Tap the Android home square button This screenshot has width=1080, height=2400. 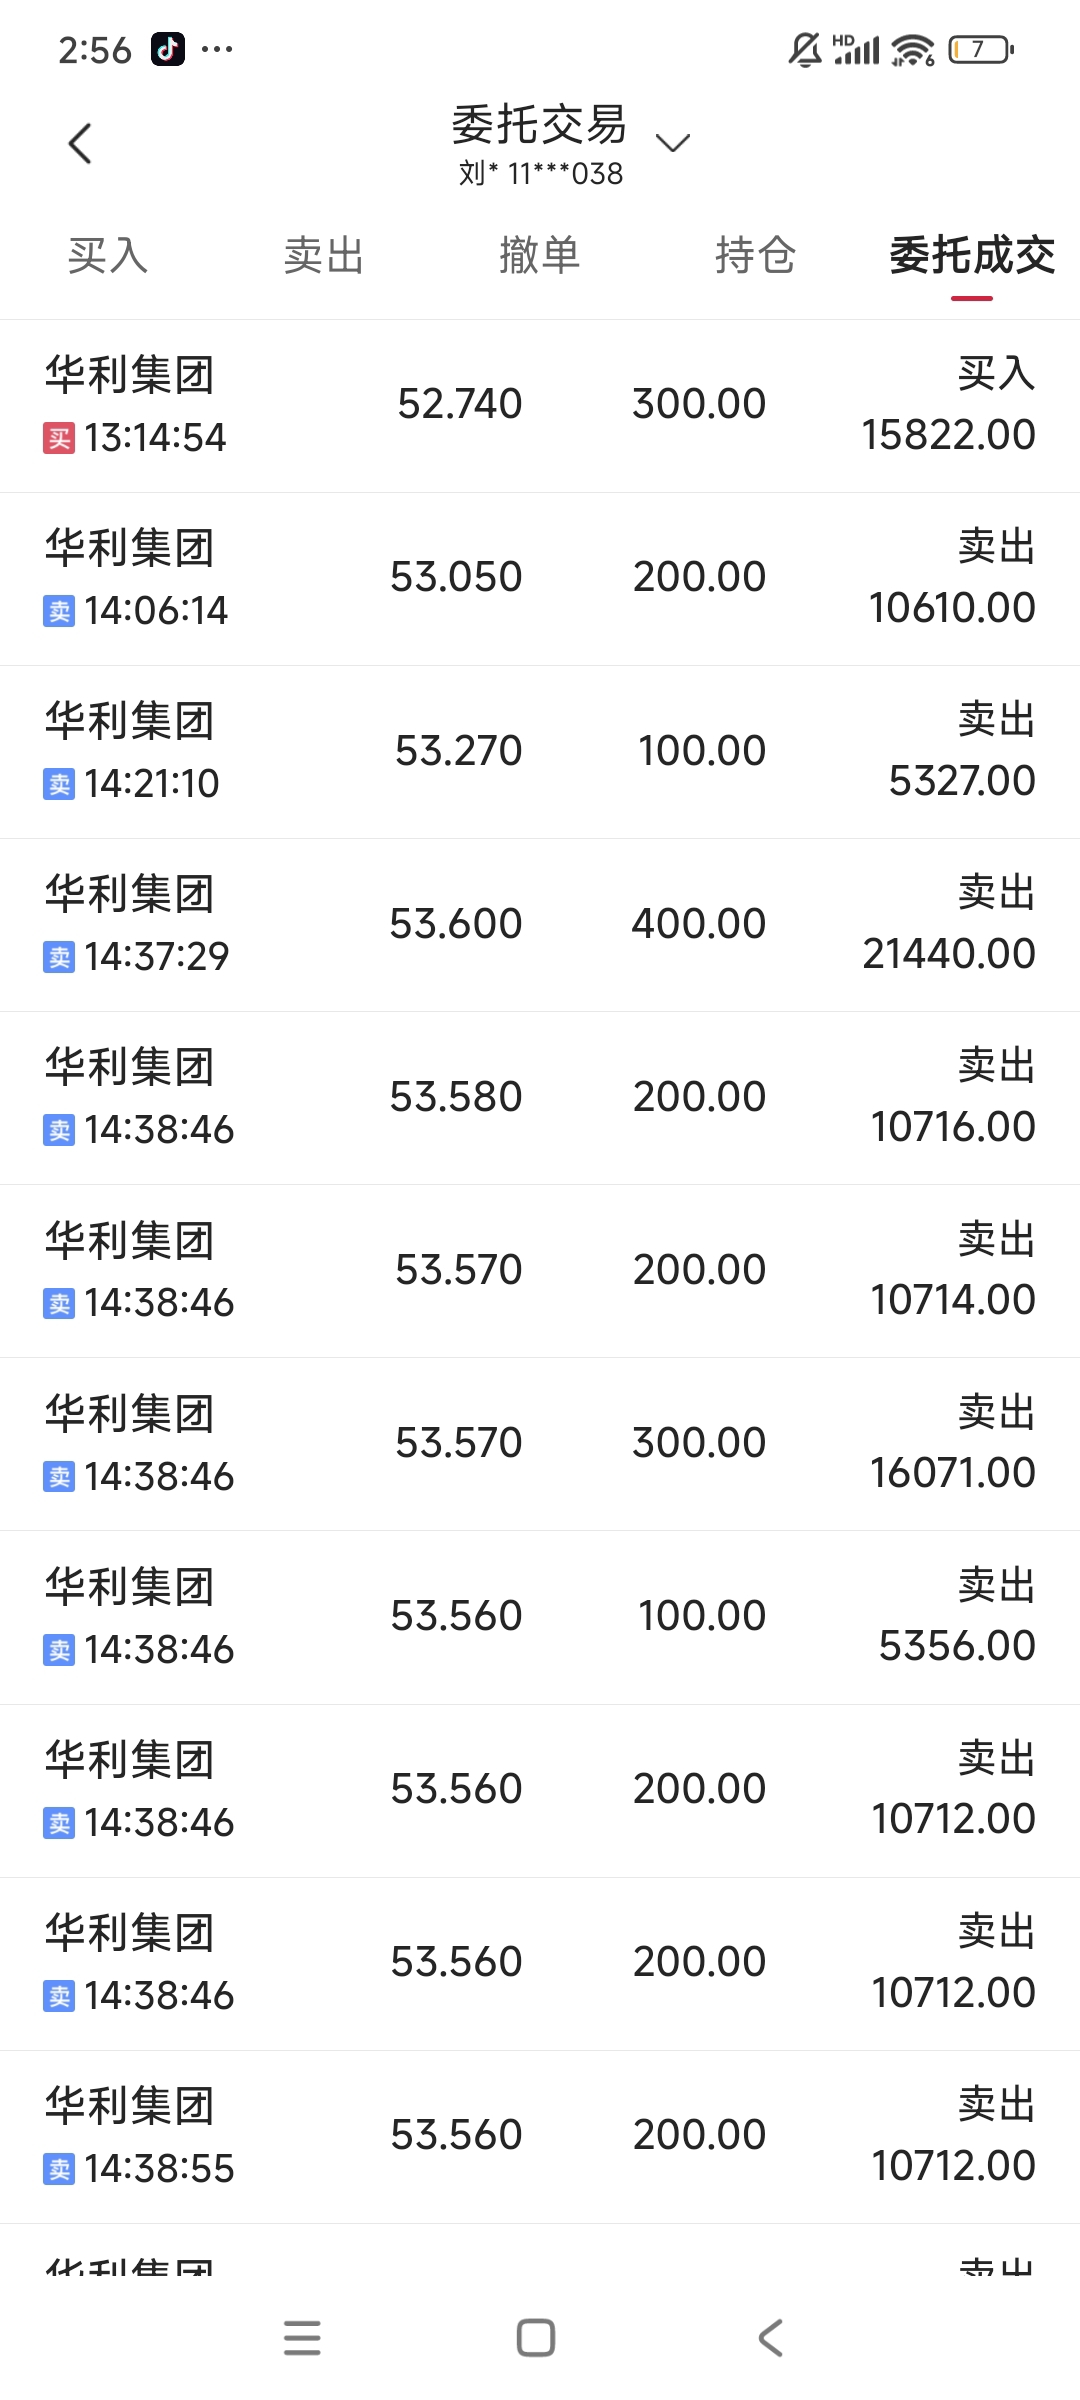536,2338
